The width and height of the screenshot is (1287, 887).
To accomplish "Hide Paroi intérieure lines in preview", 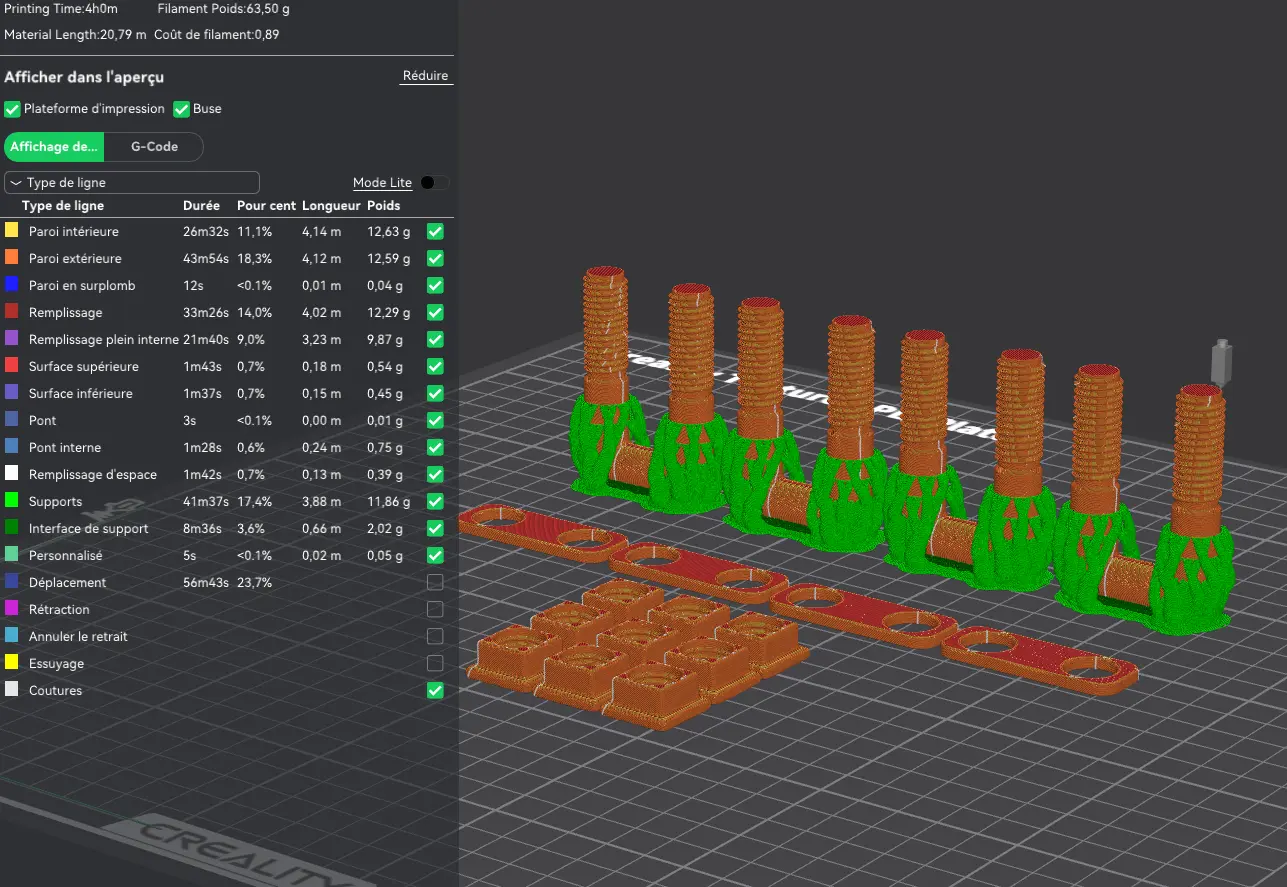I will point(435,231).
